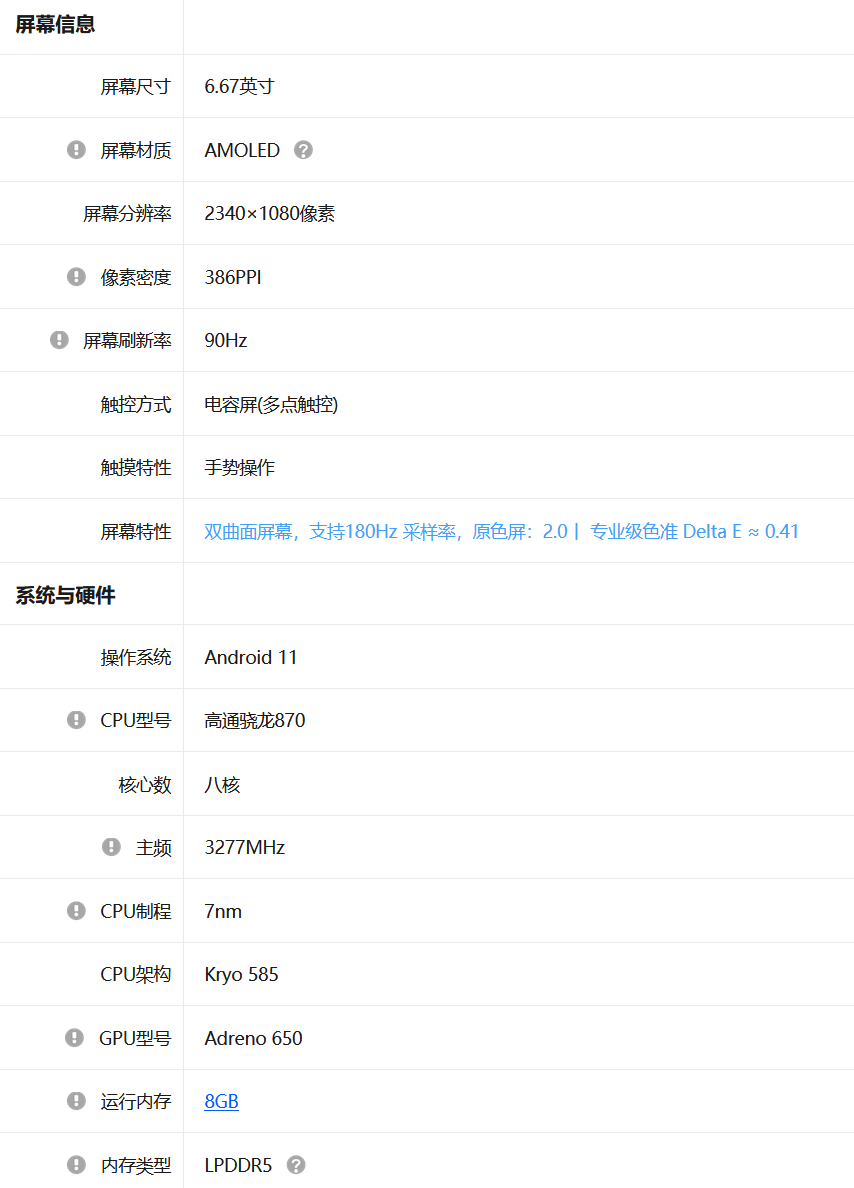The image size is (854, 1188).
Task: Click the info icon beside 屏幕材质
Action: click(76, 150)
